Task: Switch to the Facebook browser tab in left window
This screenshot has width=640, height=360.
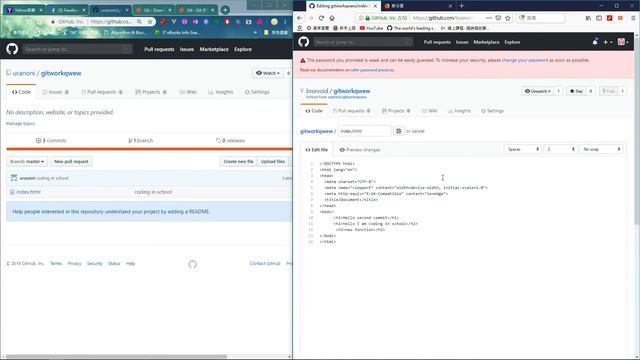Action: pos(67,10)
